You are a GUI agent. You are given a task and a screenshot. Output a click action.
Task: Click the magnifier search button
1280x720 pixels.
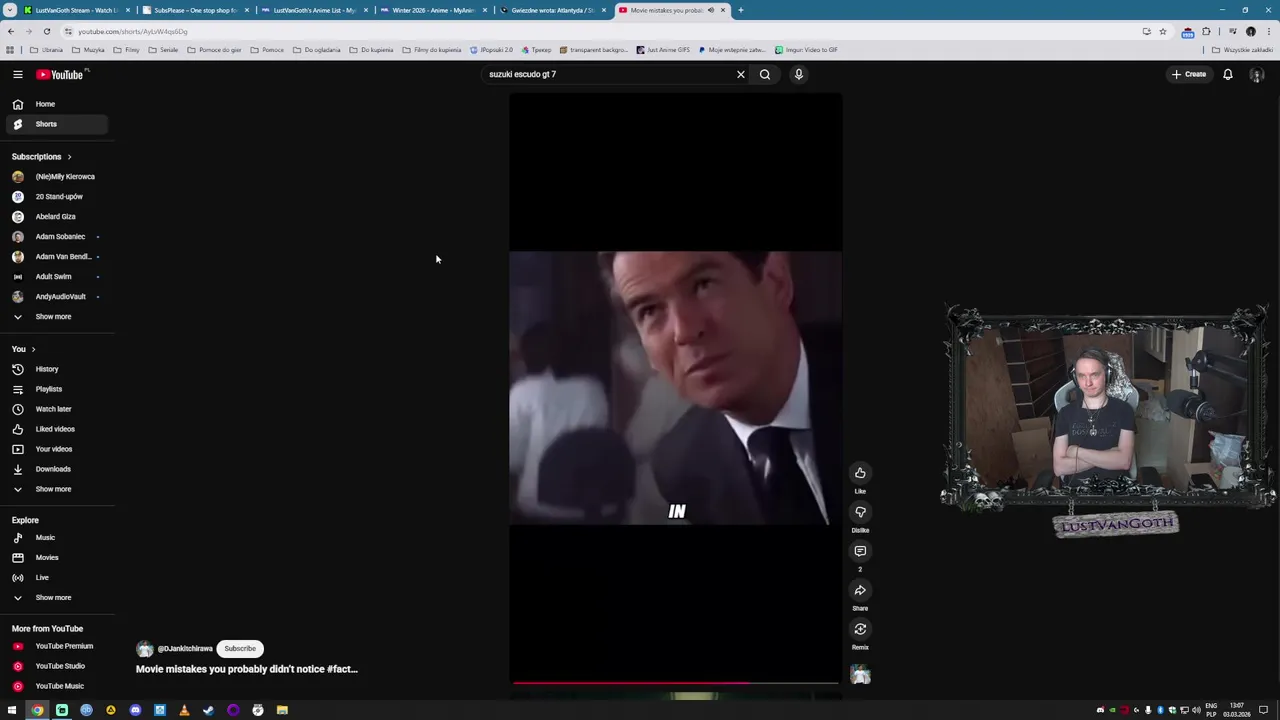pyautogui.click(x=765, y=74)
